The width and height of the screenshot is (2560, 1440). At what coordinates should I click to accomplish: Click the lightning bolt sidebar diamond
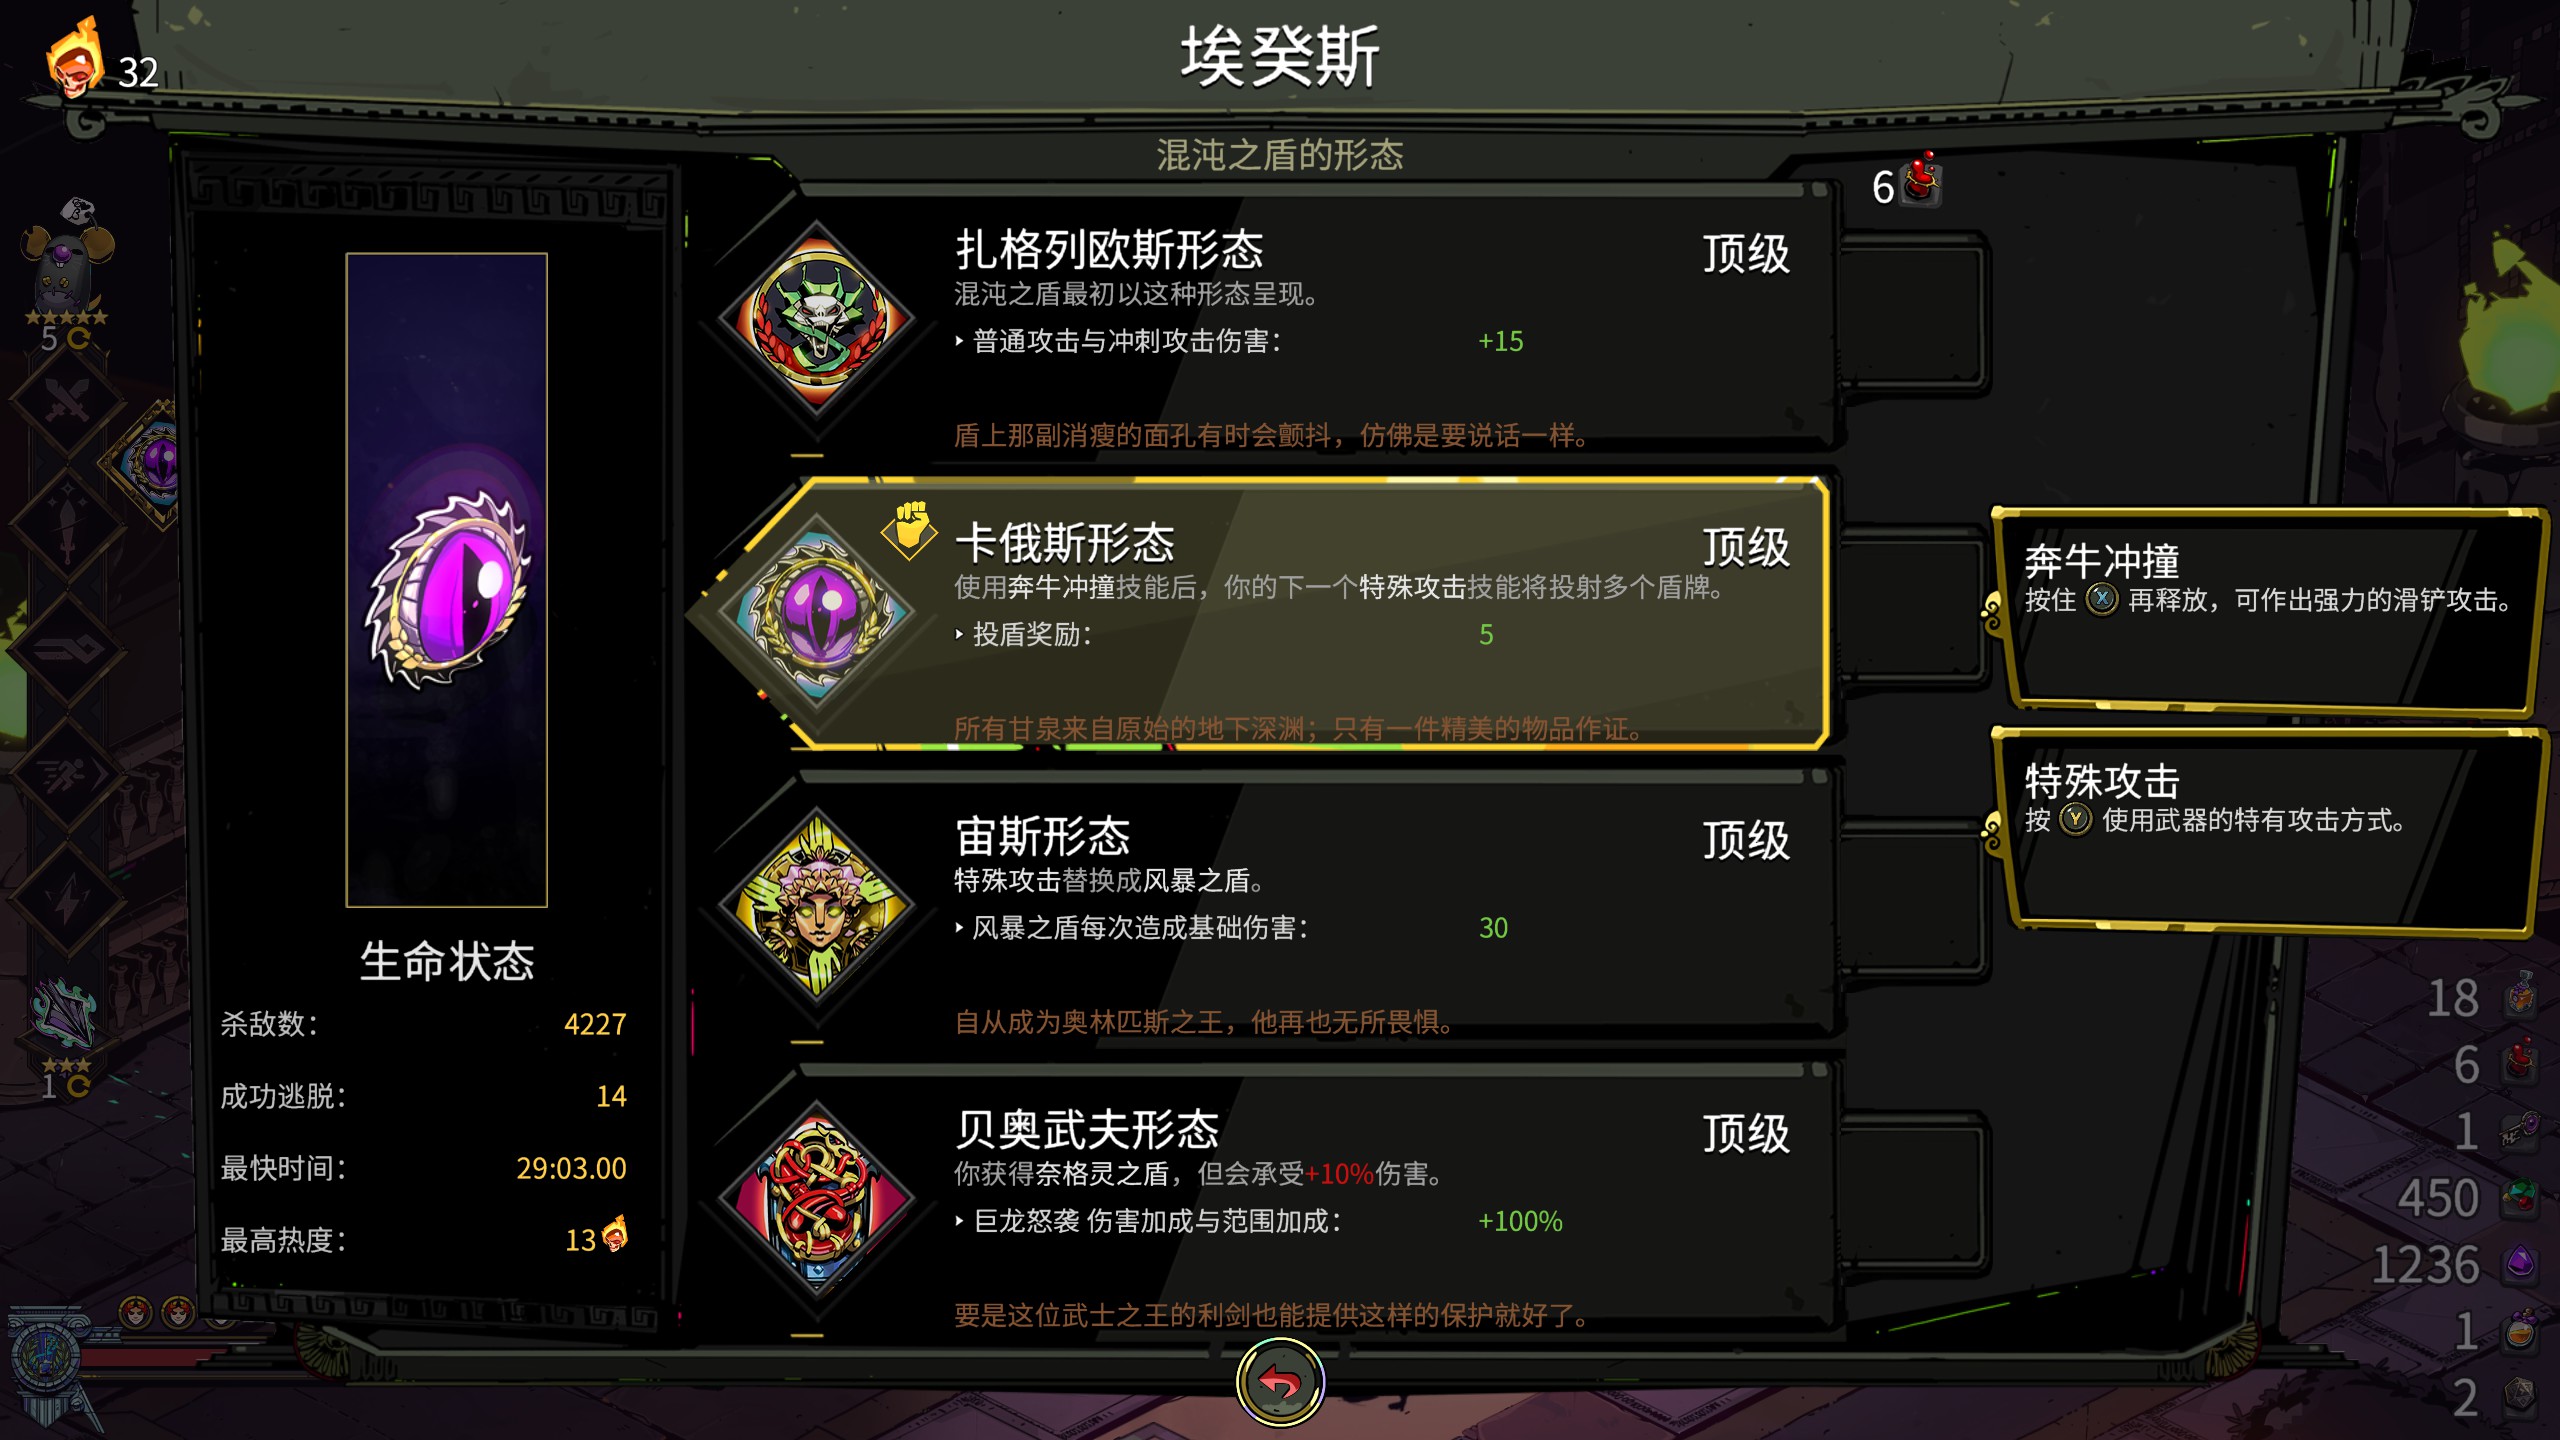(x=68, y=899)
